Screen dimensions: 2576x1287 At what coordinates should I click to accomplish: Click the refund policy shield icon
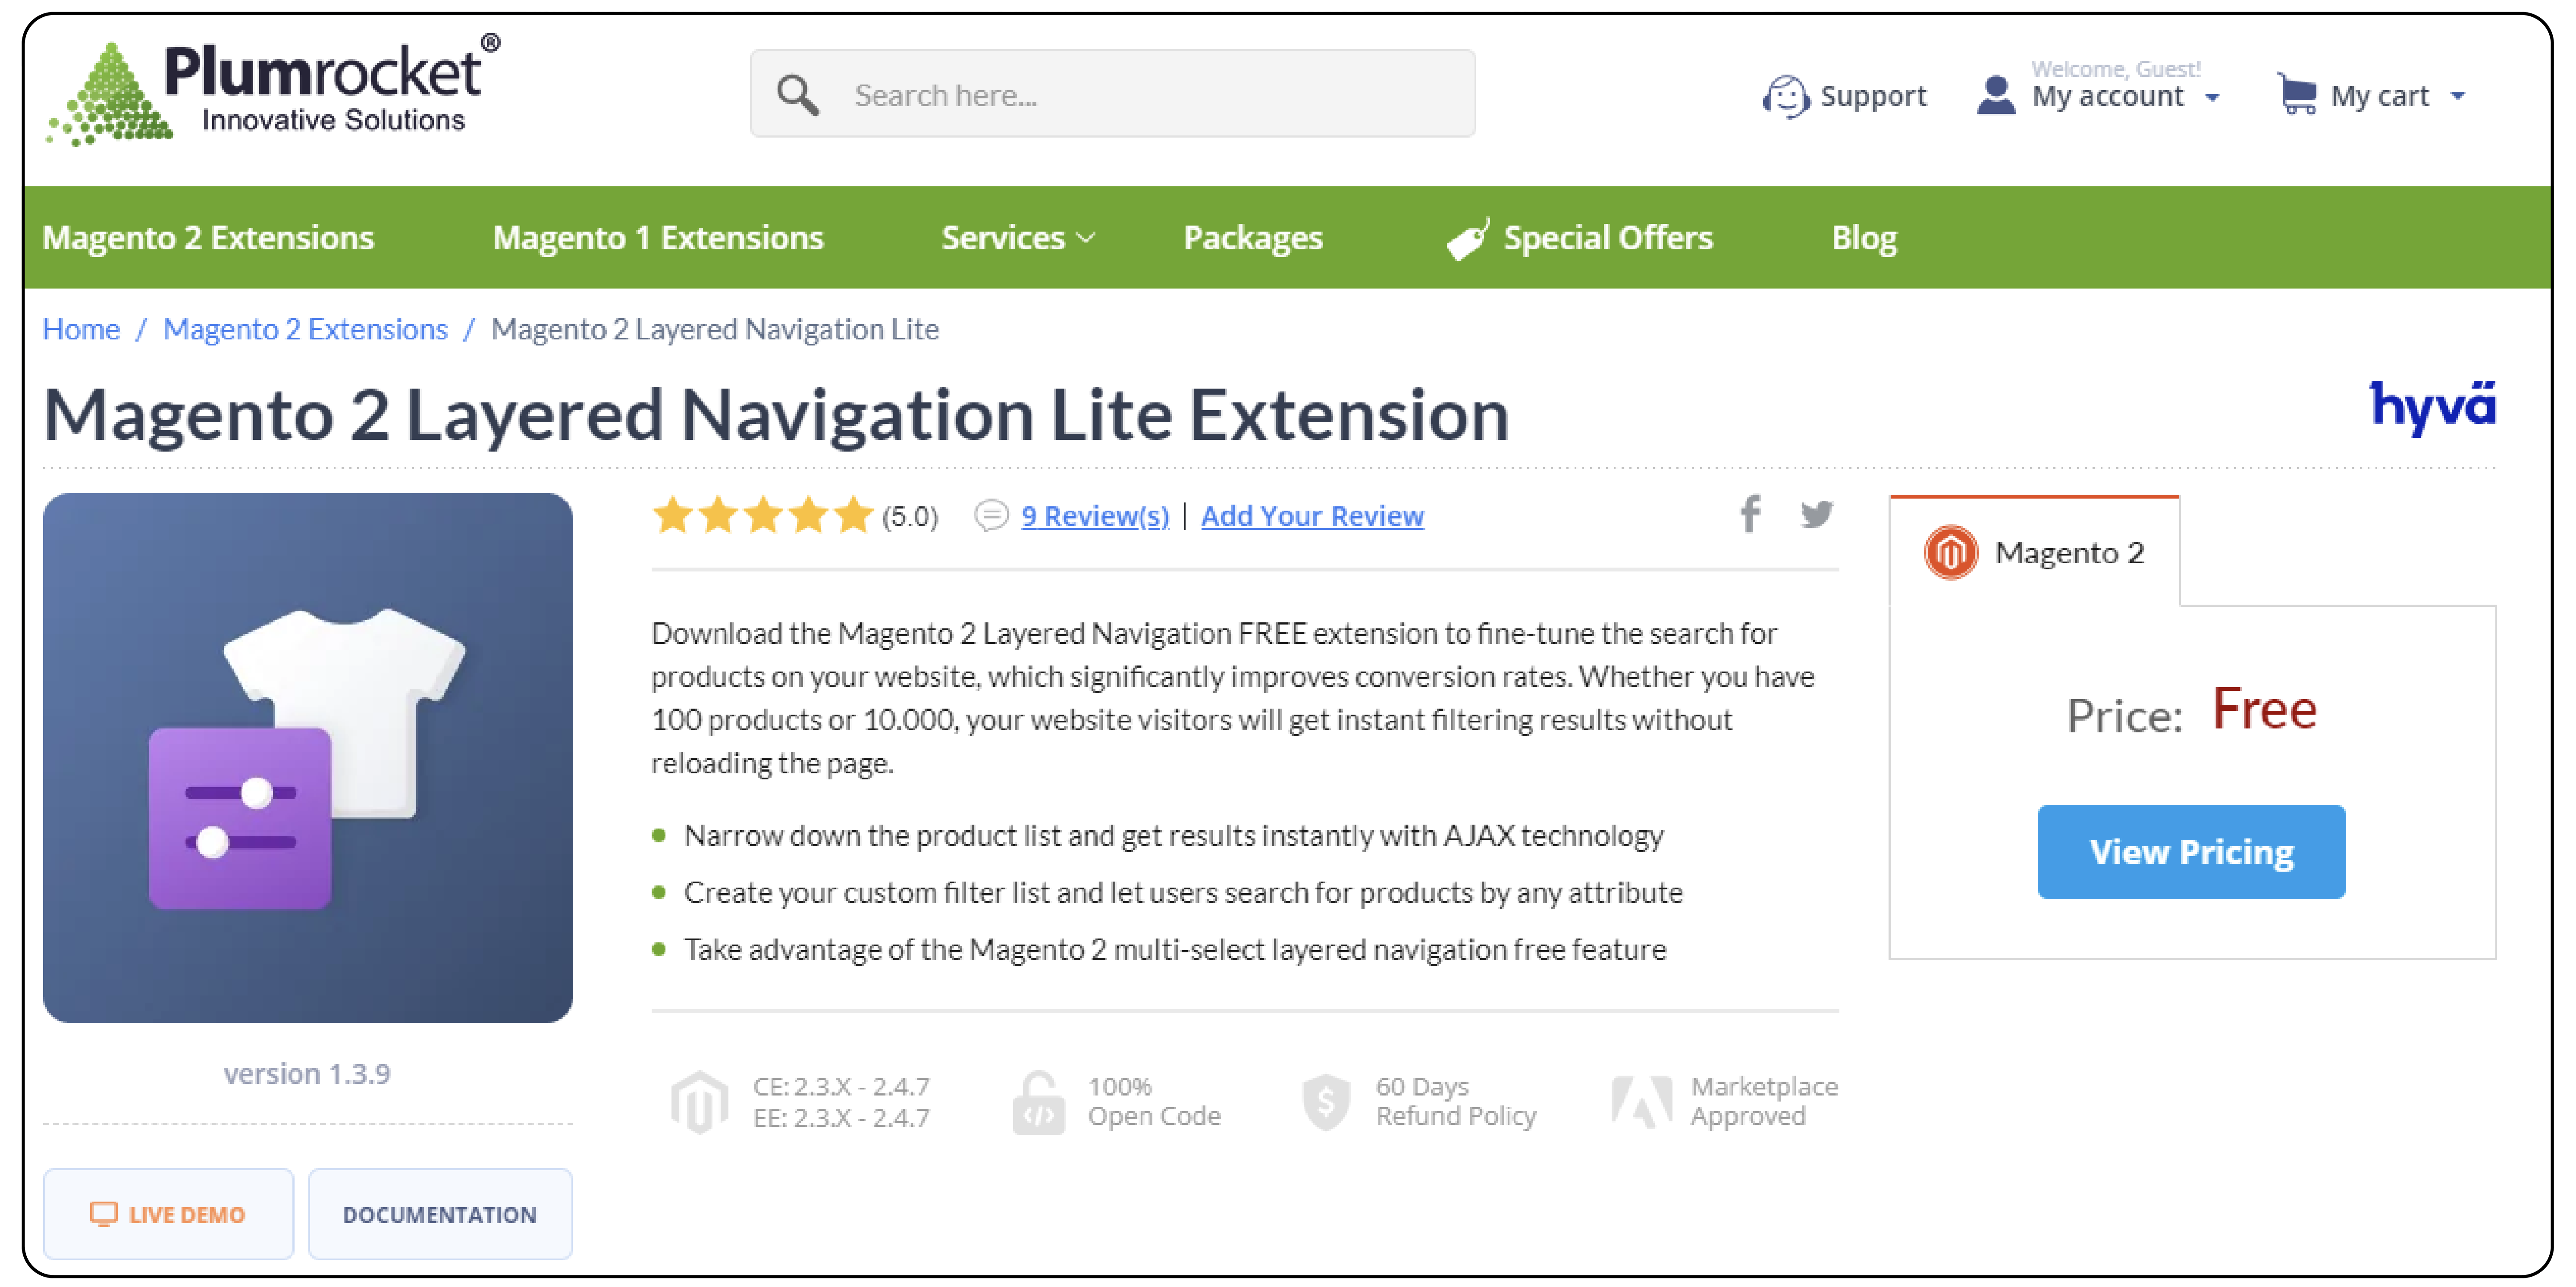point(1326,1102)
